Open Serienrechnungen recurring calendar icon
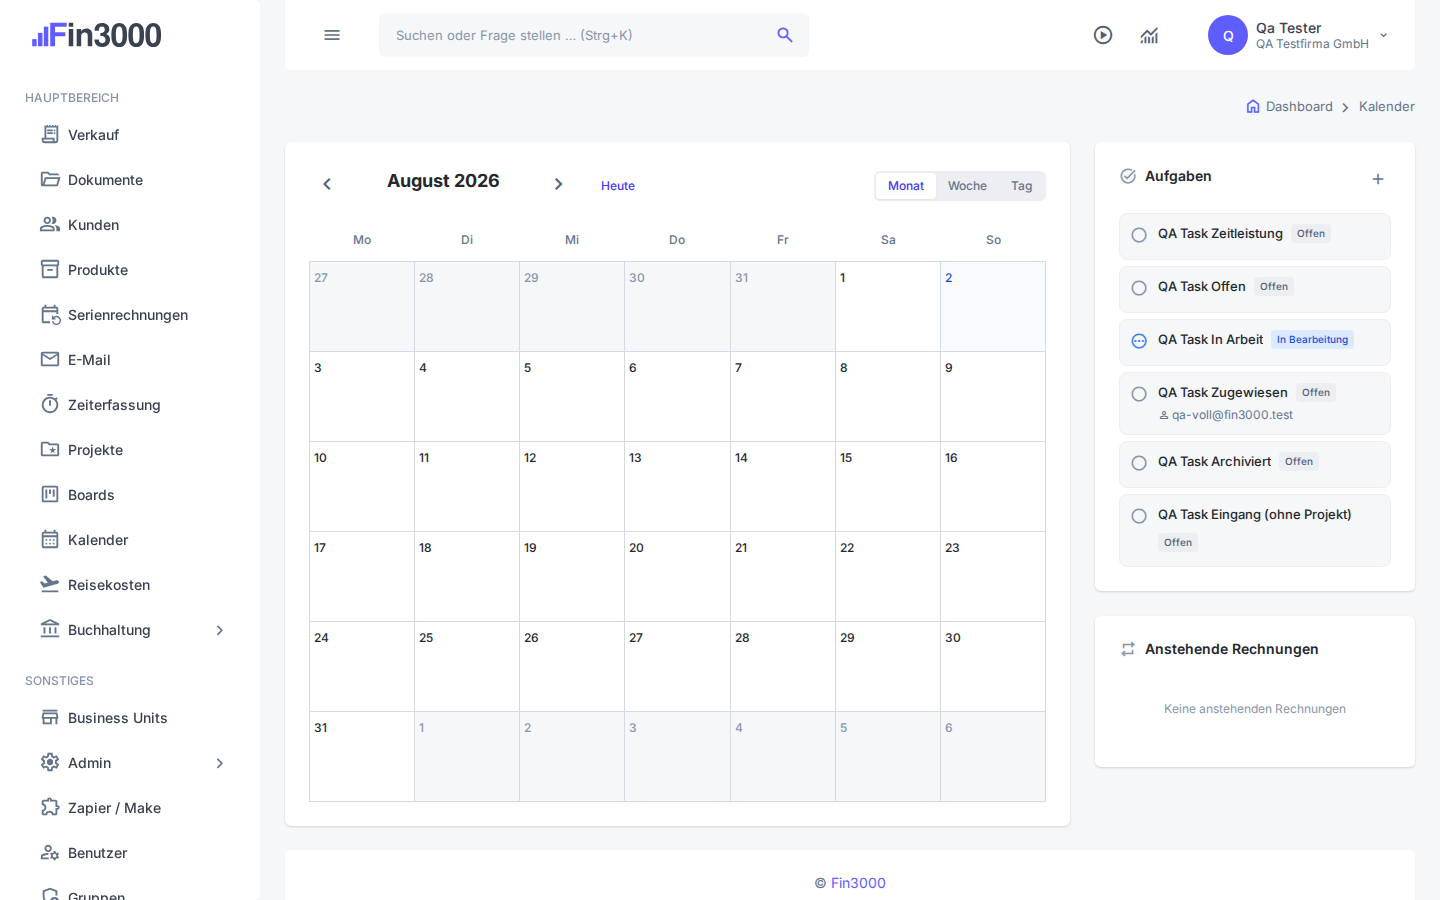Image resolution: width=1440 pixels, height=900 pixels. coord(50,314)
